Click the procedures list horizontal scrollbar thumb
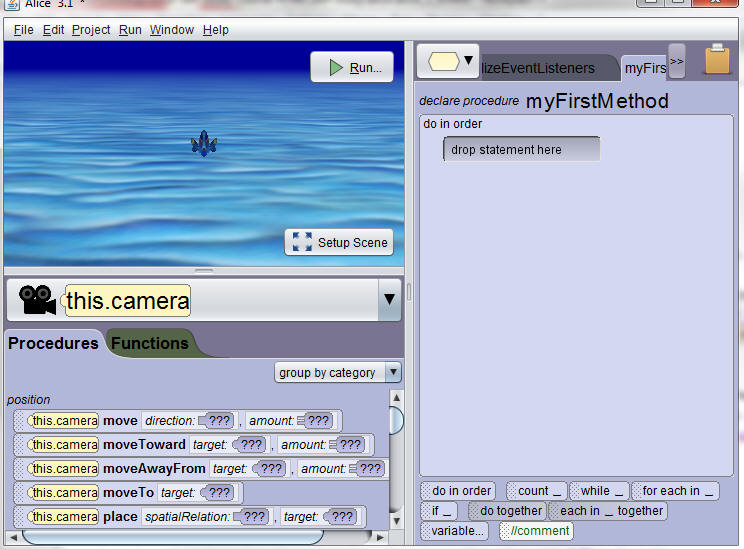 point(173,537)
